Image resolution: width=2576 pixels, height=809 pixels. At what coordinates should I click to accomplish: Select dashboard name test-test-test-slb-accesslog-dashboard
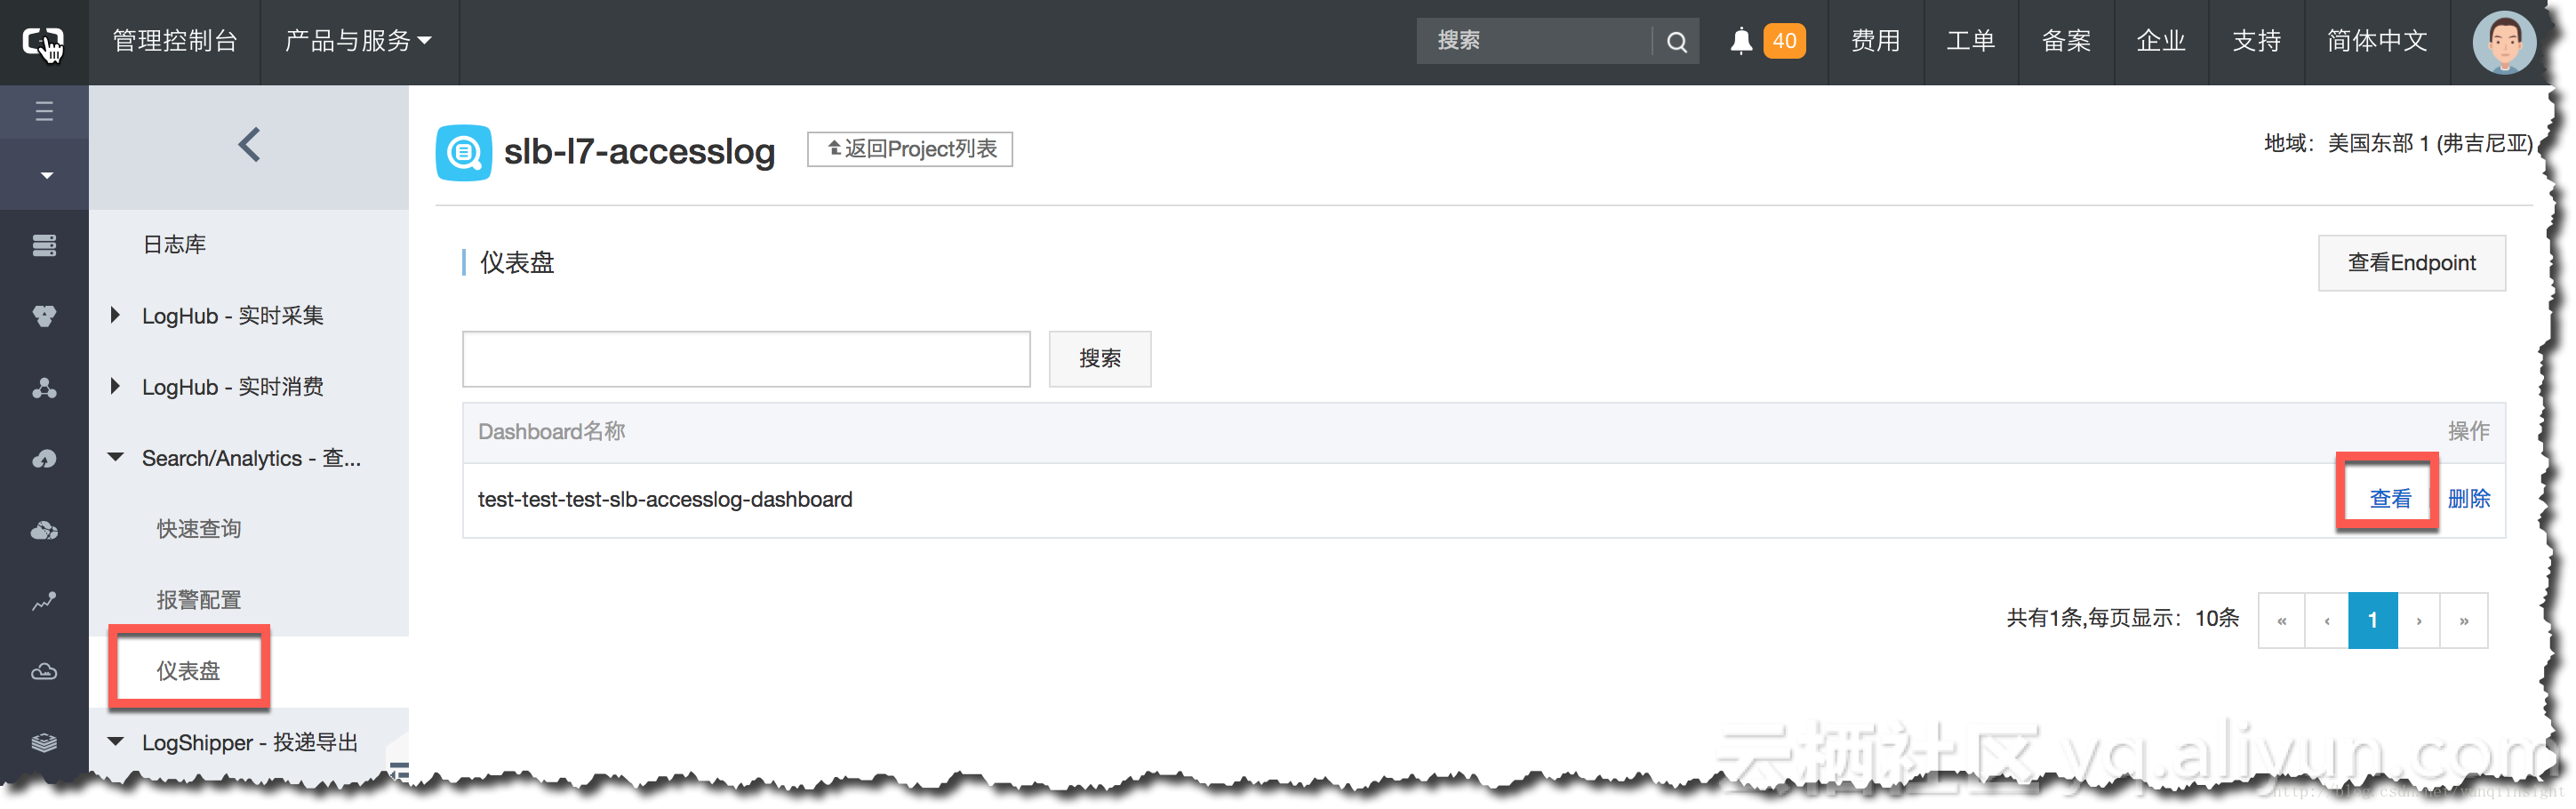click(x=665, y=499)
